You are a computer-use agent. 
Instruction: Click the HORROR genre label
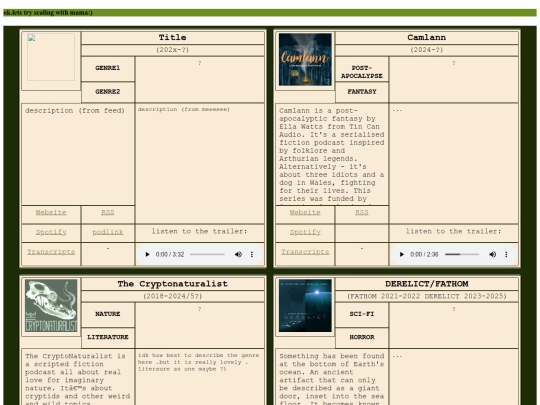tap(362, 337)
